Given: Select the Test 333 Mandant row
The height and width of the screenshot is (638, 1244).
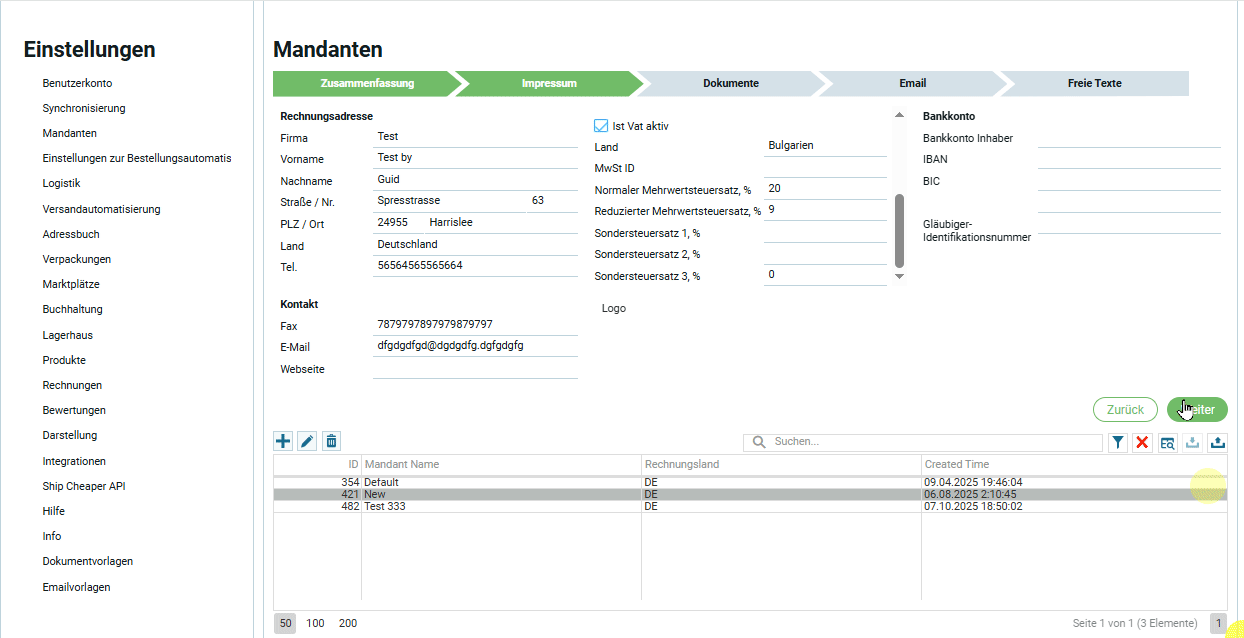Looking at the screenshot, I should pos(500,507).
